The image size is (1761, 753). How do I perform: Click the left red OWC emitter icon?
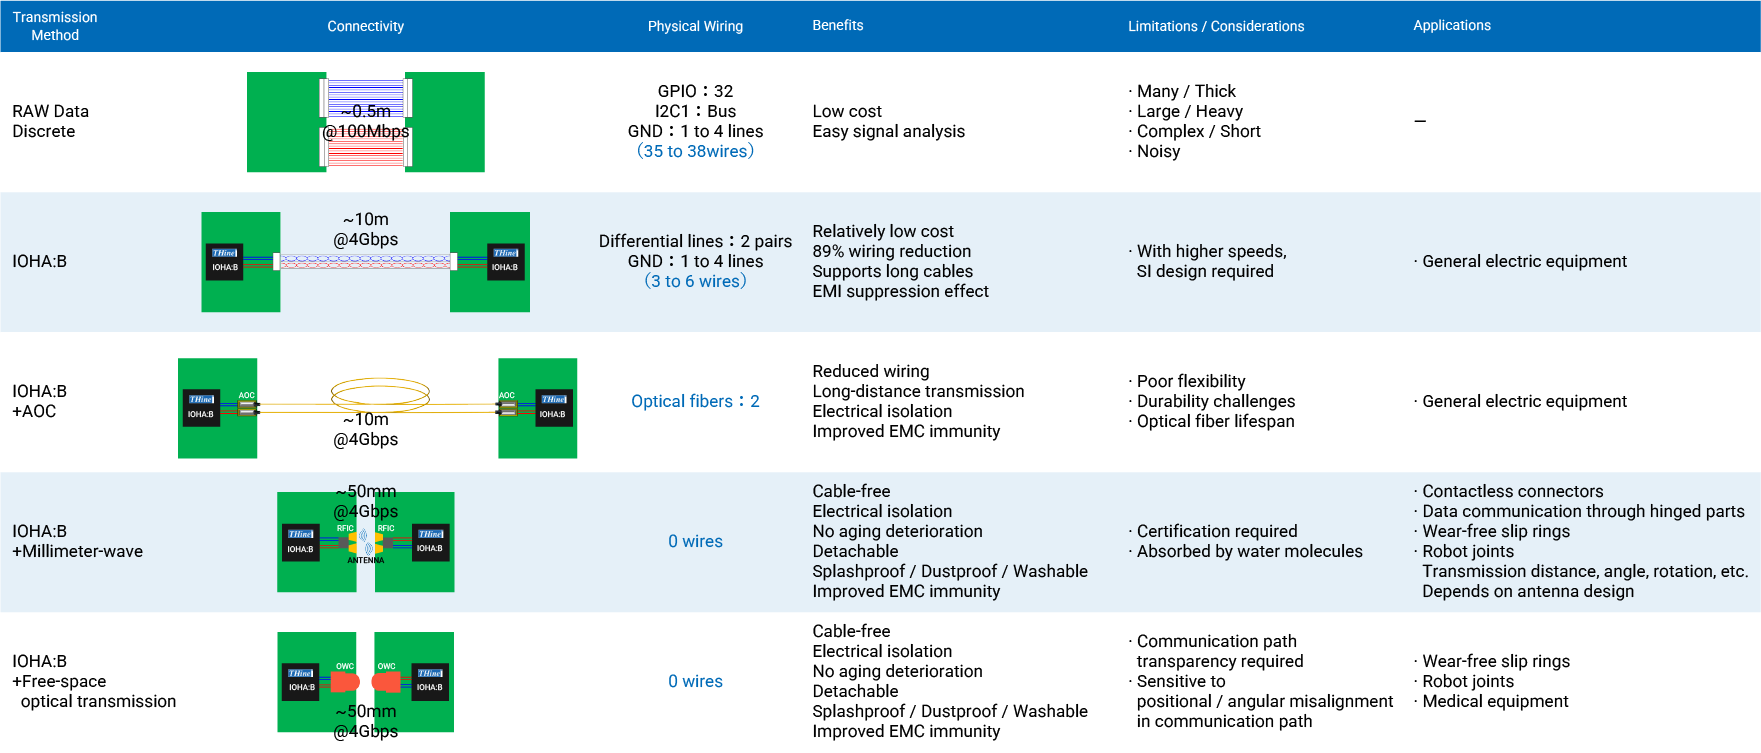(344, 682)
